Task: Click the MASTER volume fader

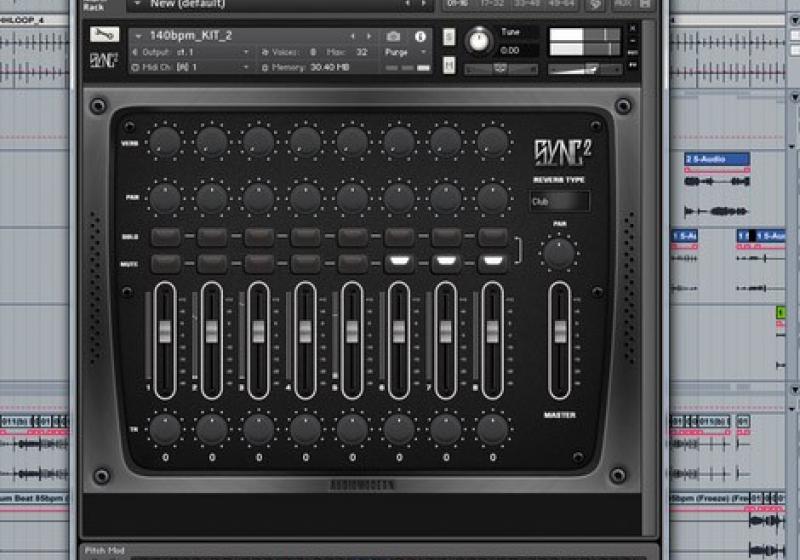Action: click(559, 330)
